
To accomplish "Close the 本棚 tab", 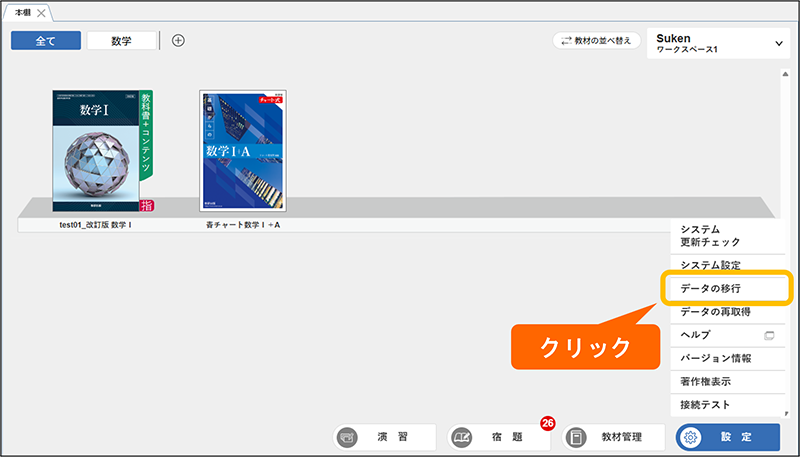I will pyautogui.click(x=42, y=12).
